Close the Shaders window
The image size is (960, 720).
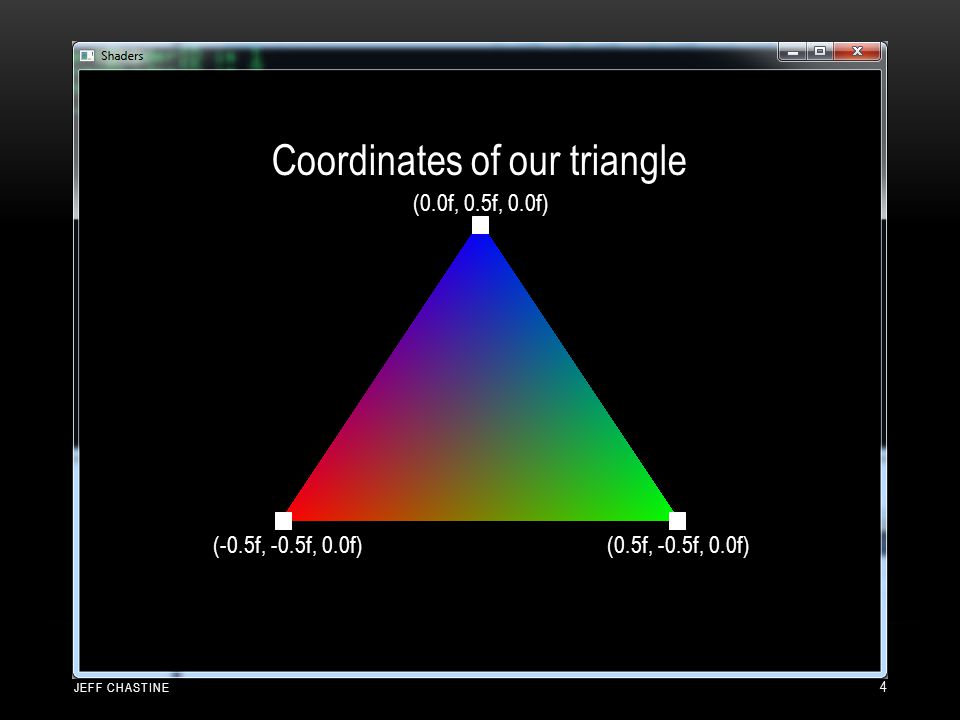pyautogui.click(x=857, y=51)
